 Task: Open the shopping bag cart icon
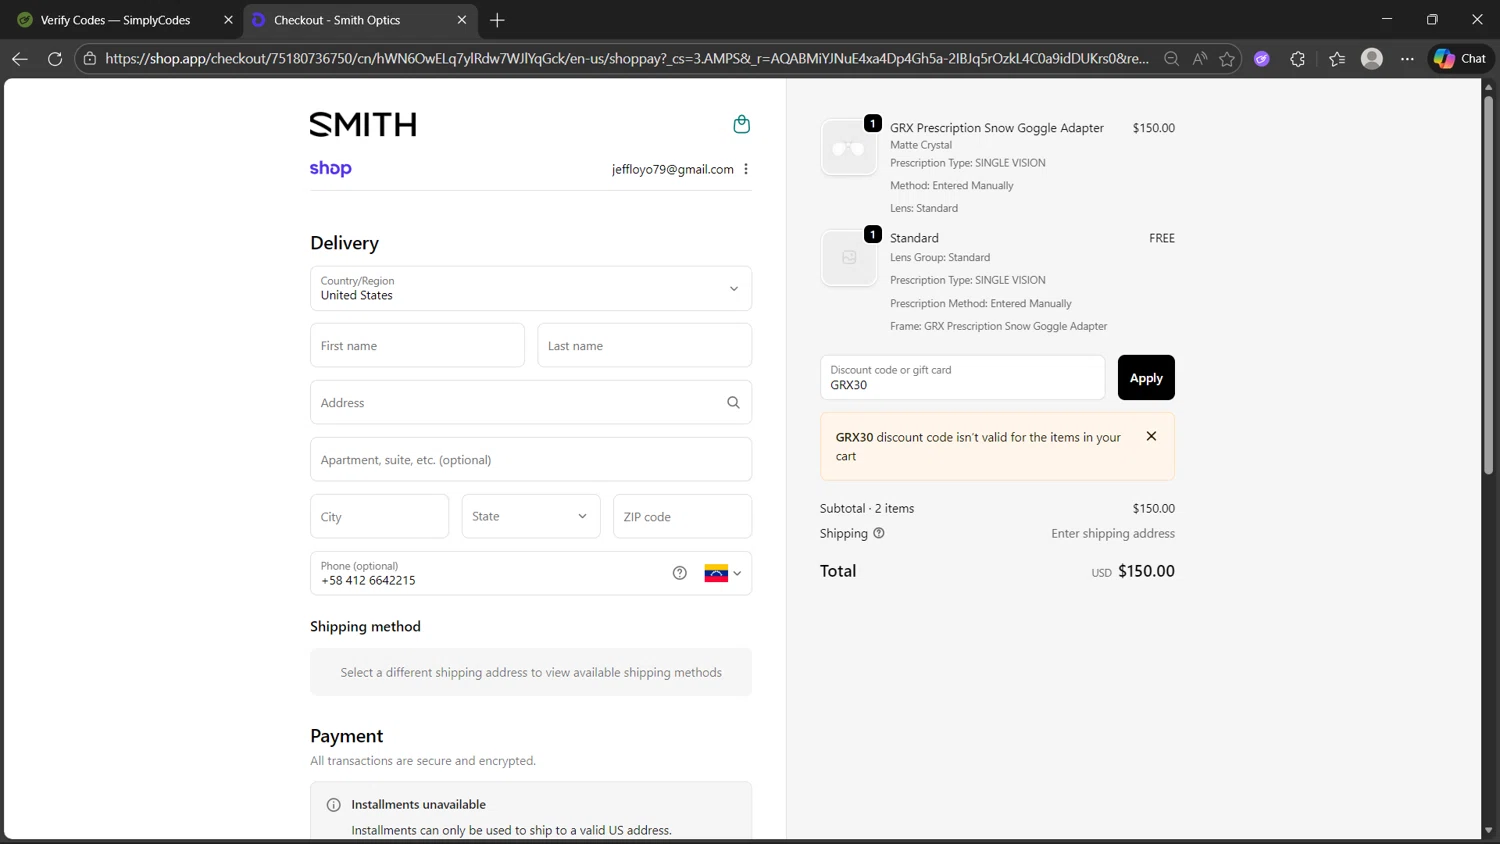pyautogui.click(x=741, y=124)
